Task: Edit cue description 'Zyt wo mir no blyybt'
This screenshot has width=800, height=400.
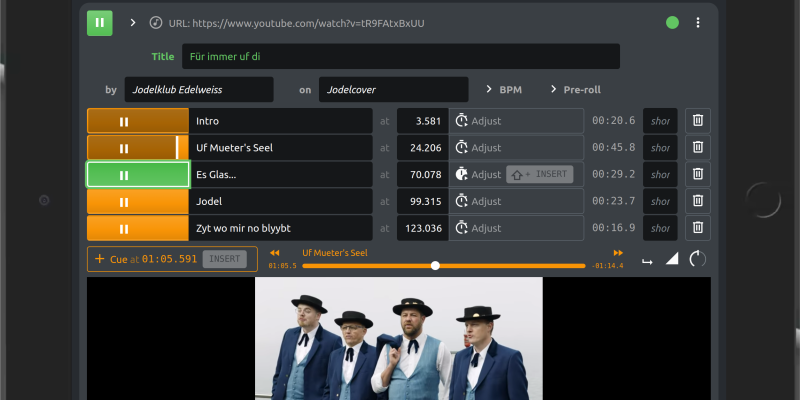Action: click(281, 228)
